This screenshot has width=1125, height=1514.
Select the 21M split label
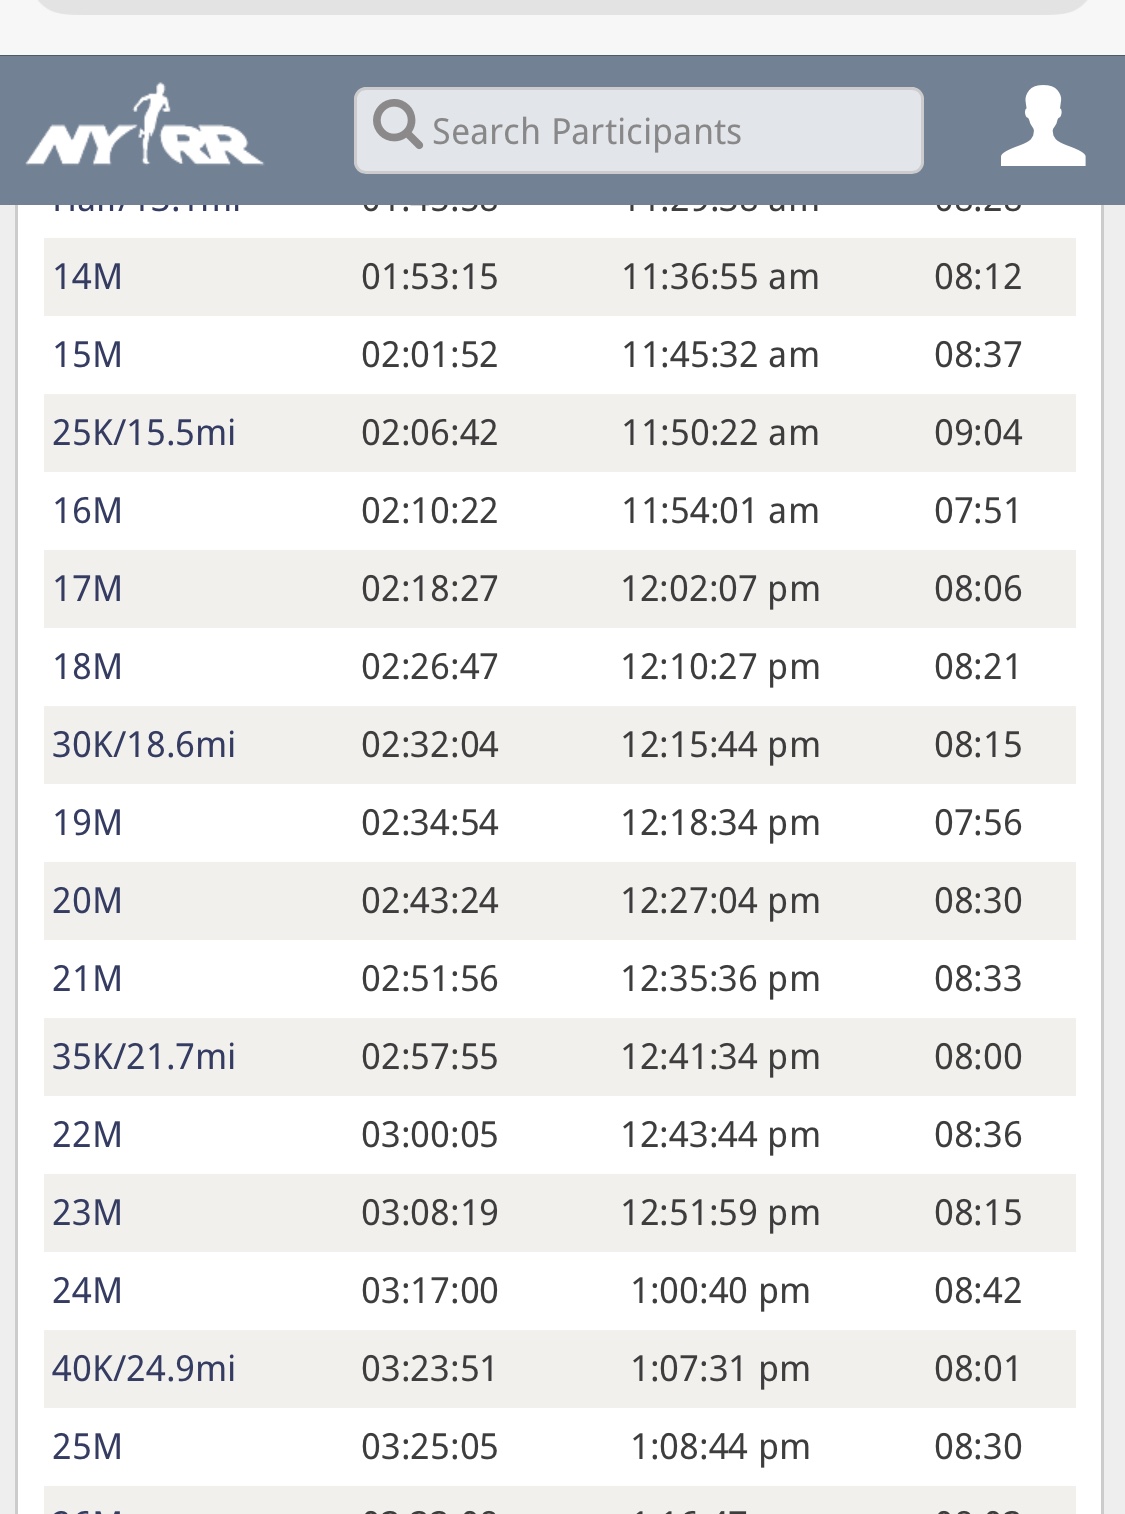click(88, 979)
